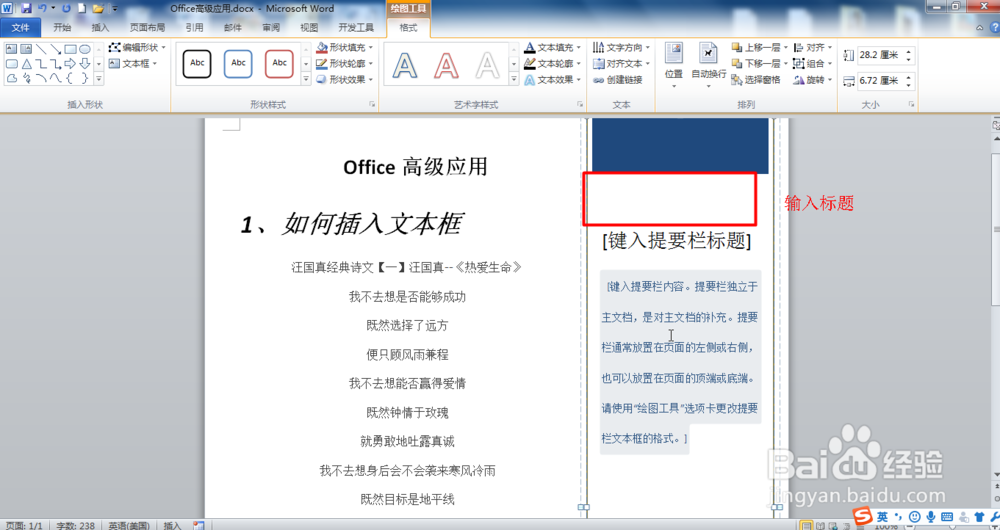Screen dimensions: 1000x530
Task: Select the oval shape
Action: click(85, 49)
